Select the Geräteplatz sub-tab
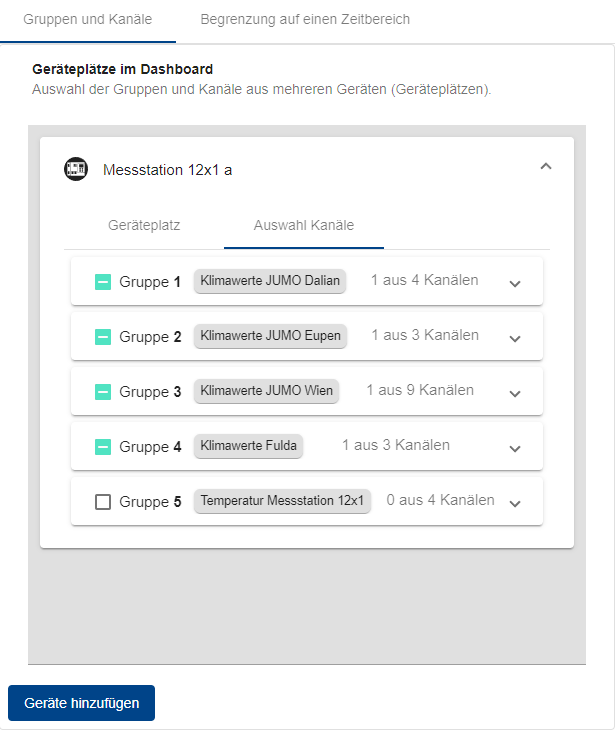Viewport: 615px width, 731px height. pyautogui.click(x=144, y=226)
